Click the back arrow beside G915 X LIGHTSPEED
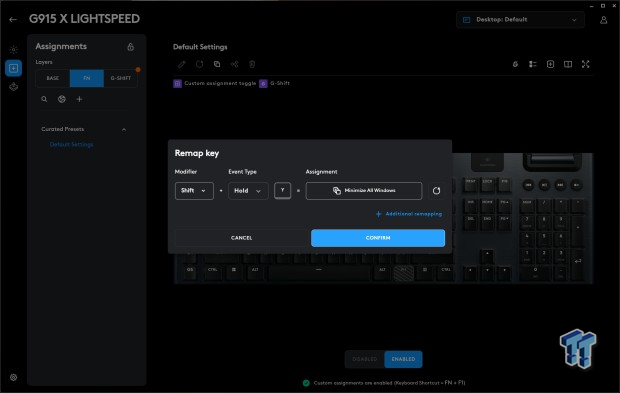Screen dimensions: 620x393 pos(13,19)
